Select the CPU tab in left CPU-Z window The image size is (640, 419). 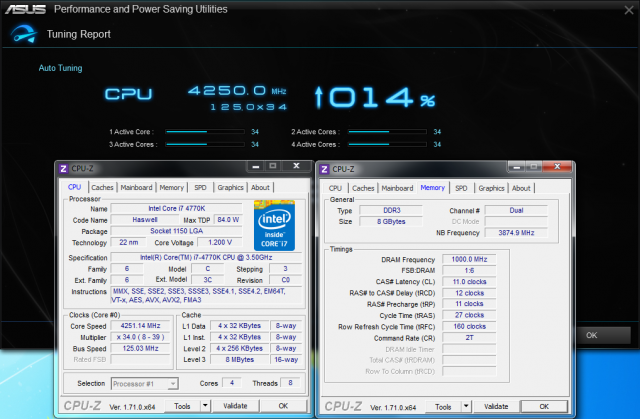coord(74,187)
